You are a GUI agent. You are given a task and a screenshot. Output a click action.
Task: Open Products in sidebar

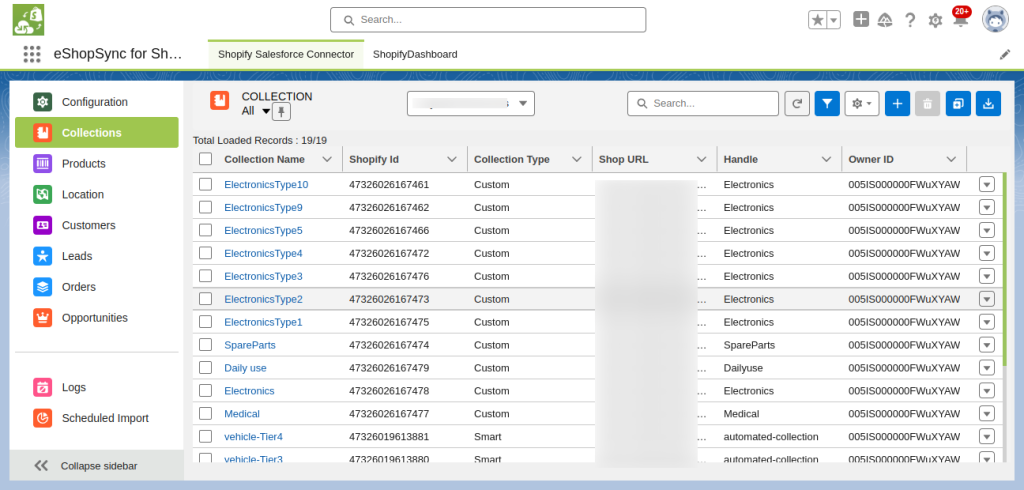click(97, 163)
